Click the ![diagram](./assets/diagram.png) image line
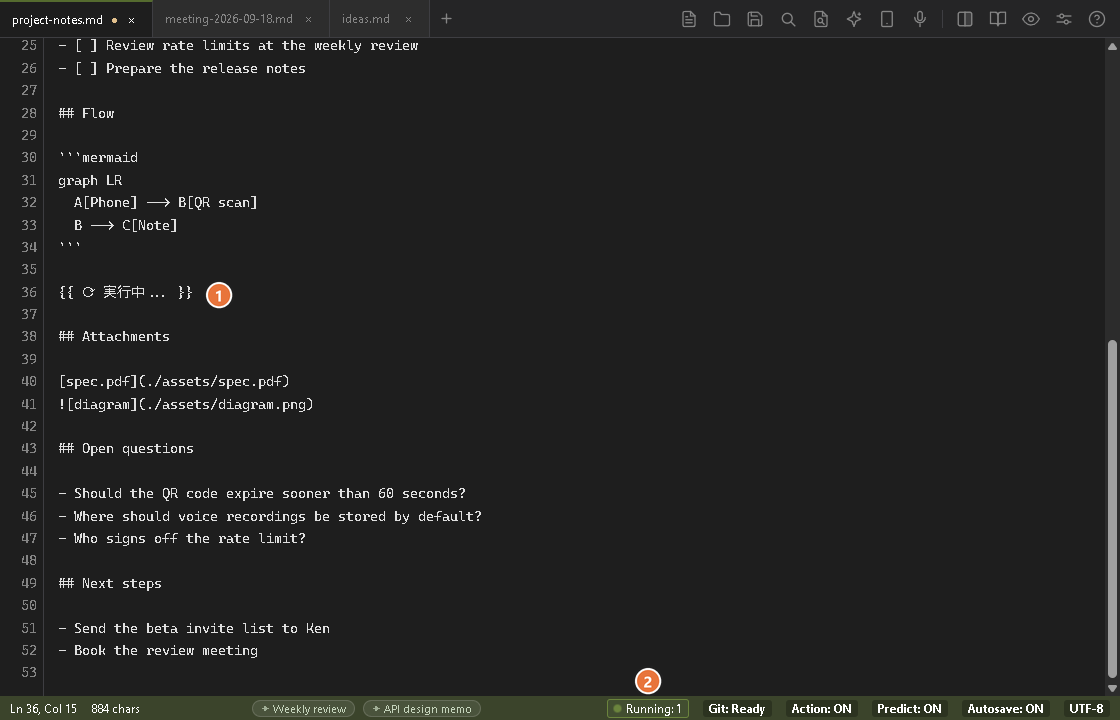This screenshot has width=1120, height=720. pos(186,404)
